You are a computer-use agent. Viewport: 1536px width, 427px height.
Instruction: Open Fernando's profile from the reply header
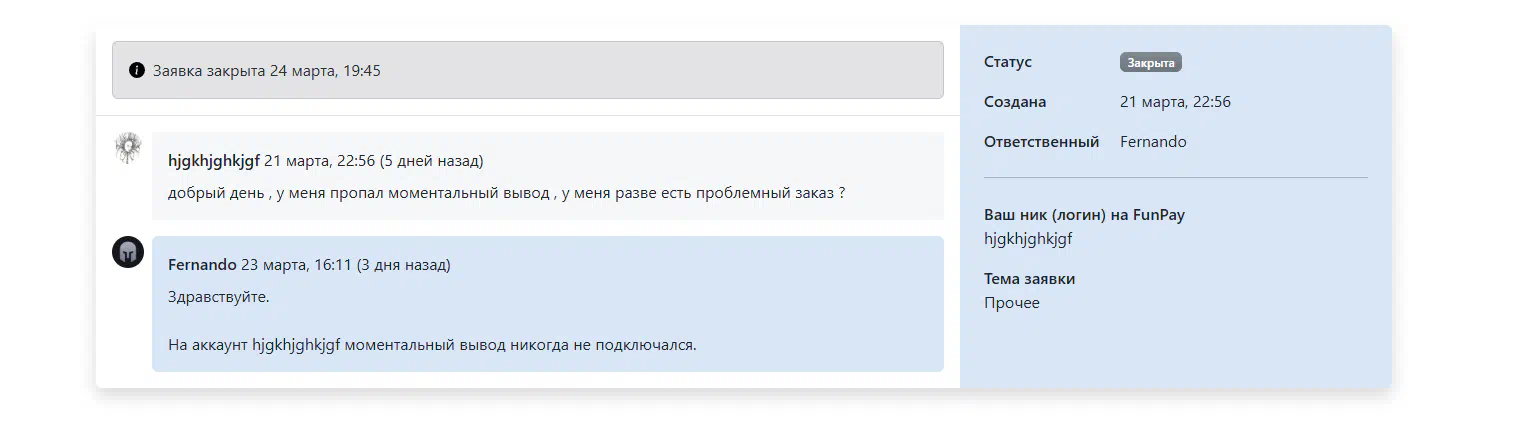tap(202, 265)
